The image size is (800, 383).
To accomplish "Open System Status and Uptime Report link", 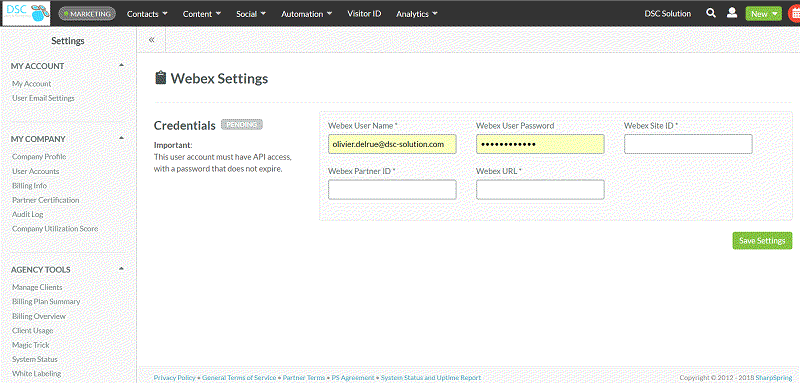I will pos(431,378).
